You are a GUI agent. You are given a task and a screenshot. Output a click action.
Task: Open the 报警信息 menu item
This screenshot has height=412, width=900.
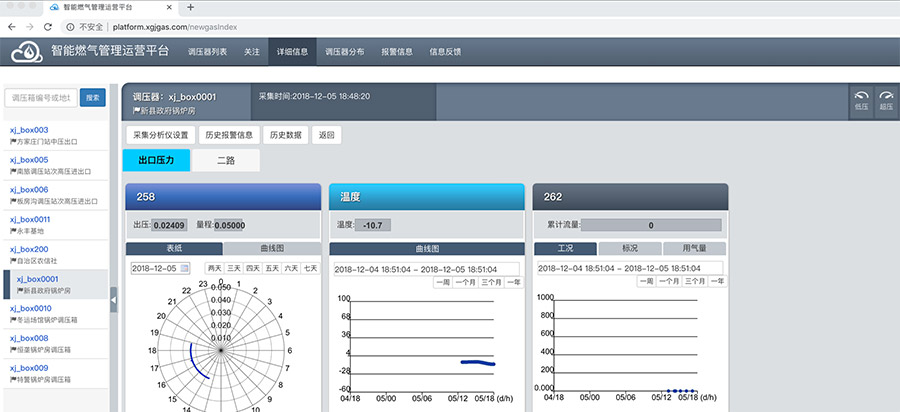(397, 52)
